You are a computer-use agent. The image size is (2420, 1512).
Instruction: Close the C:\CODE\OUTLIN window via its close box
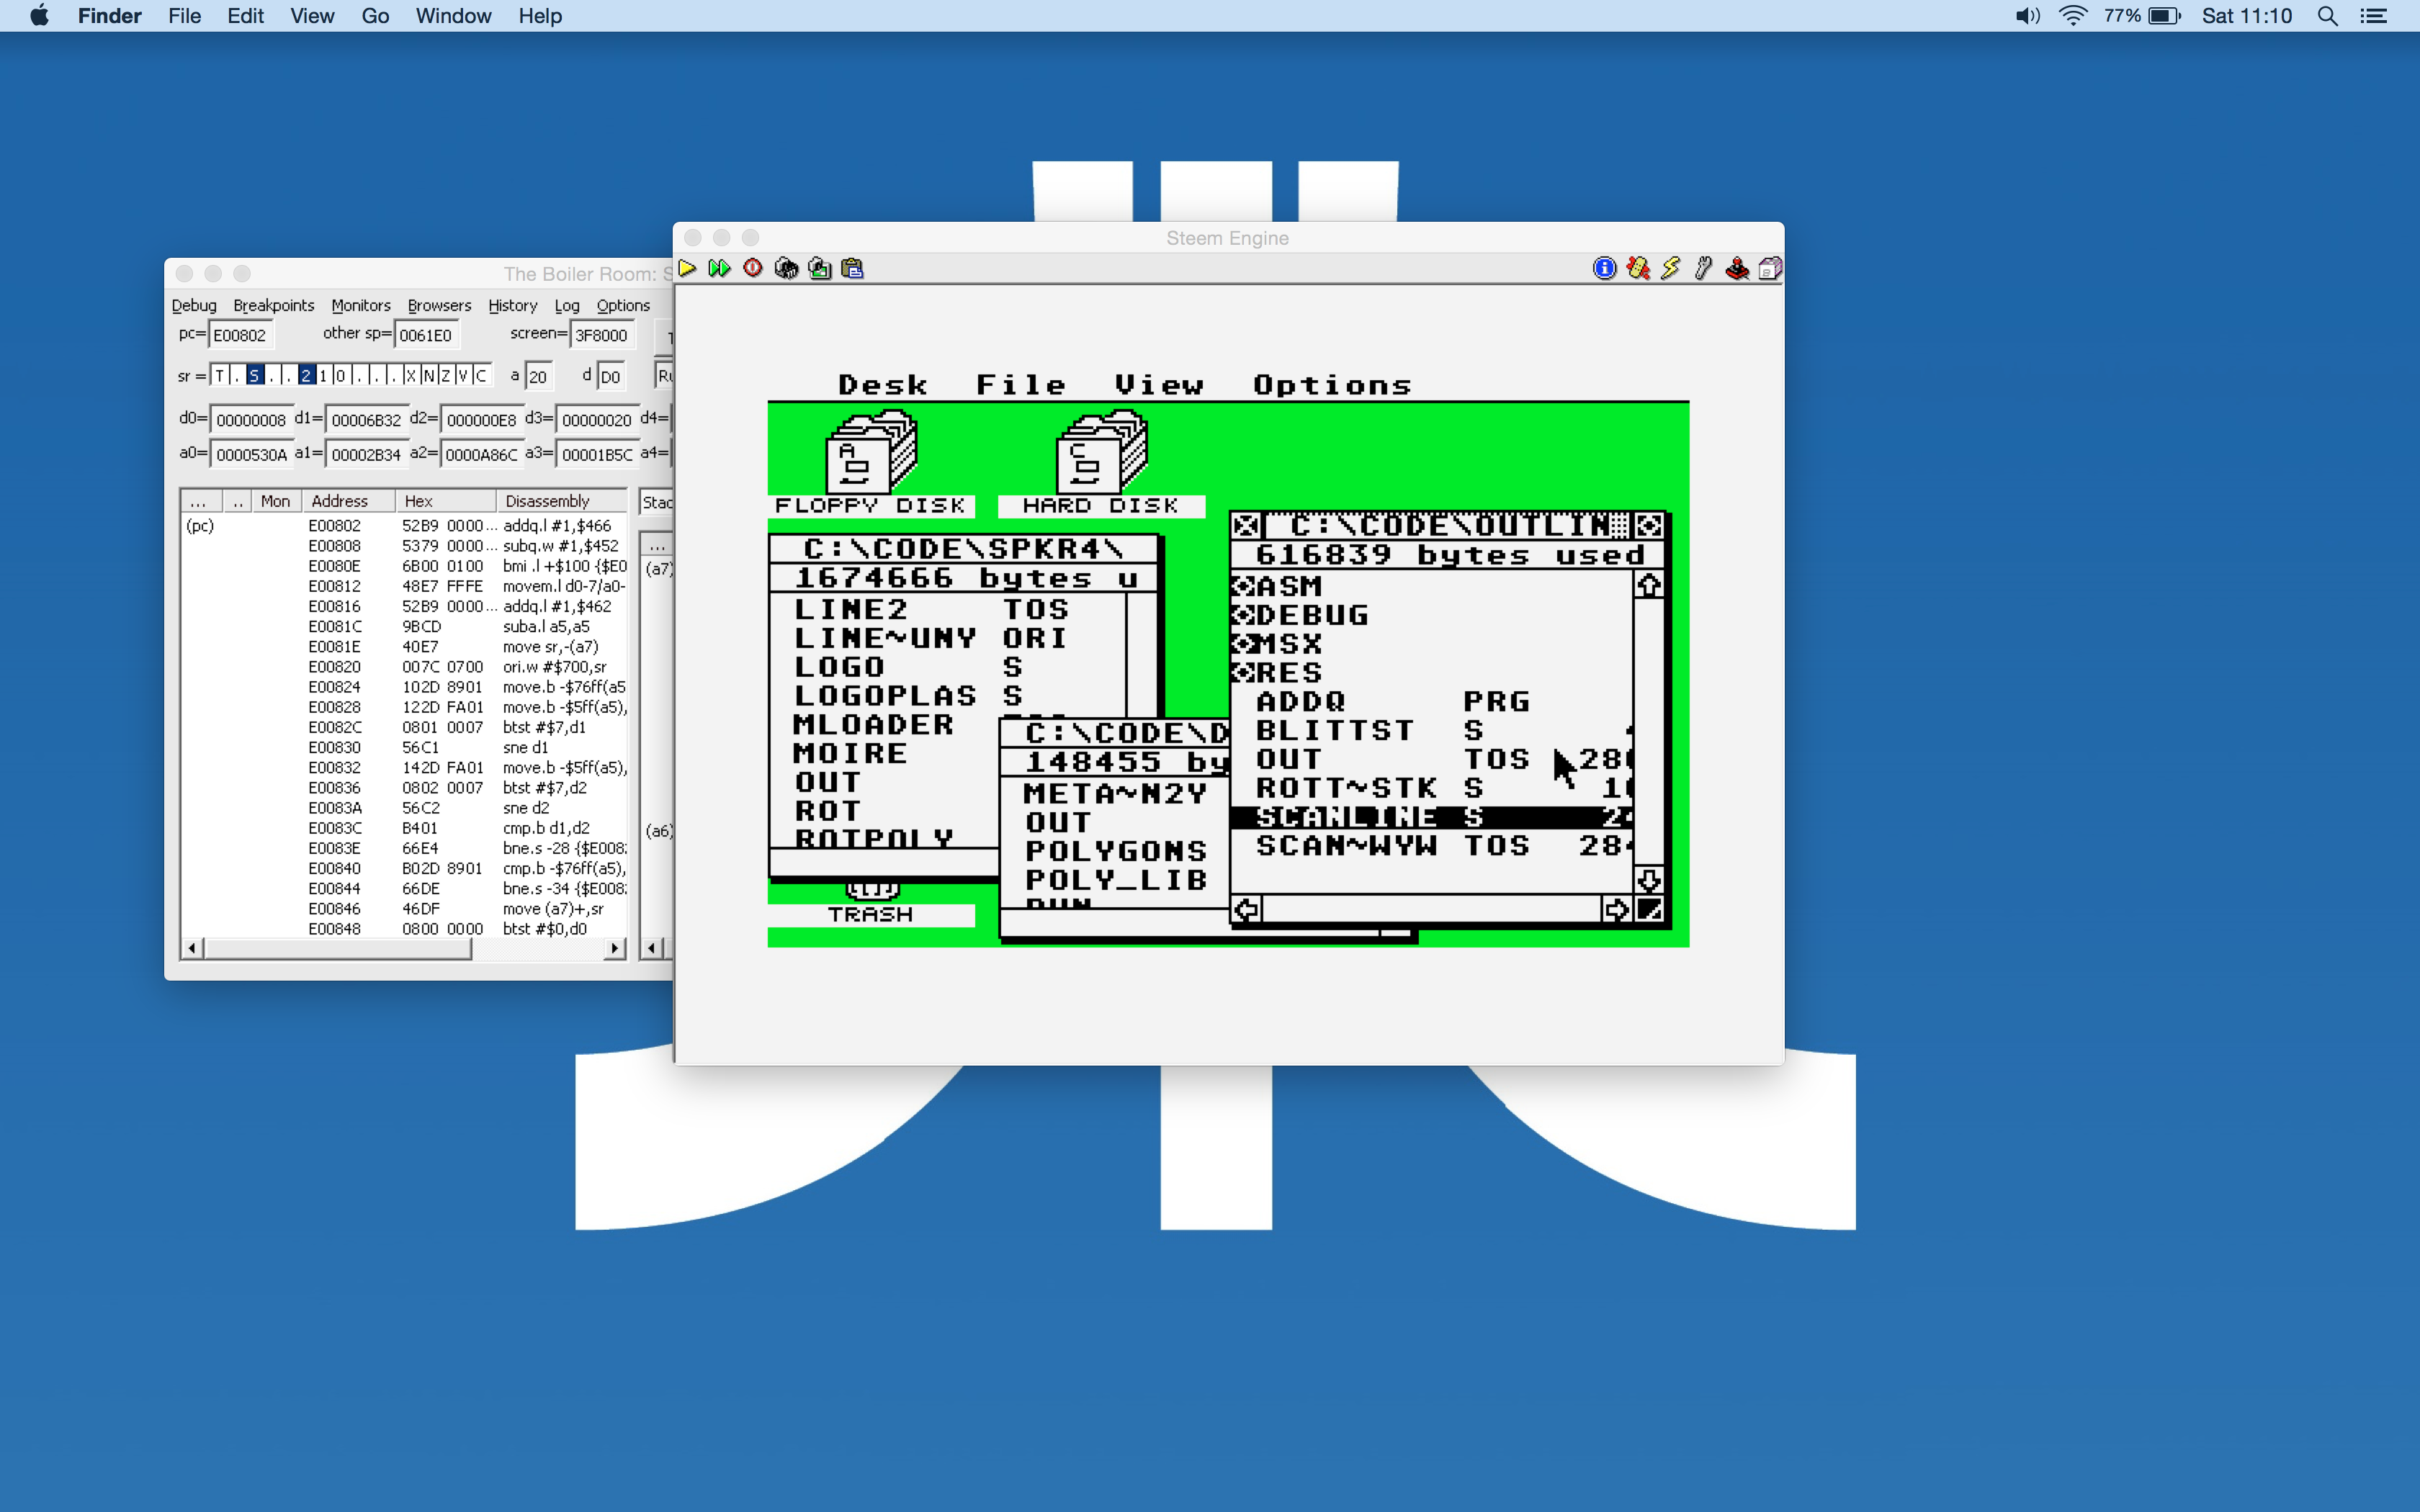(x=1246, y=525)
